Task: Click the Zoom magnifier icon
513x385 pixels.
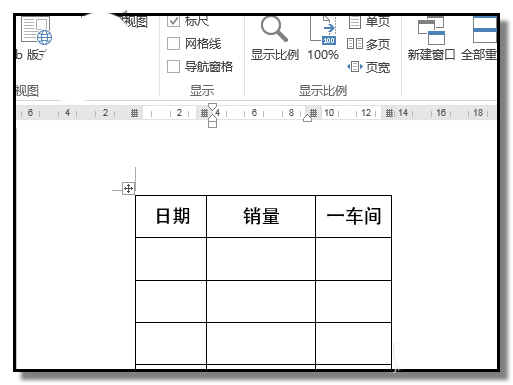Action: (274, 29)
